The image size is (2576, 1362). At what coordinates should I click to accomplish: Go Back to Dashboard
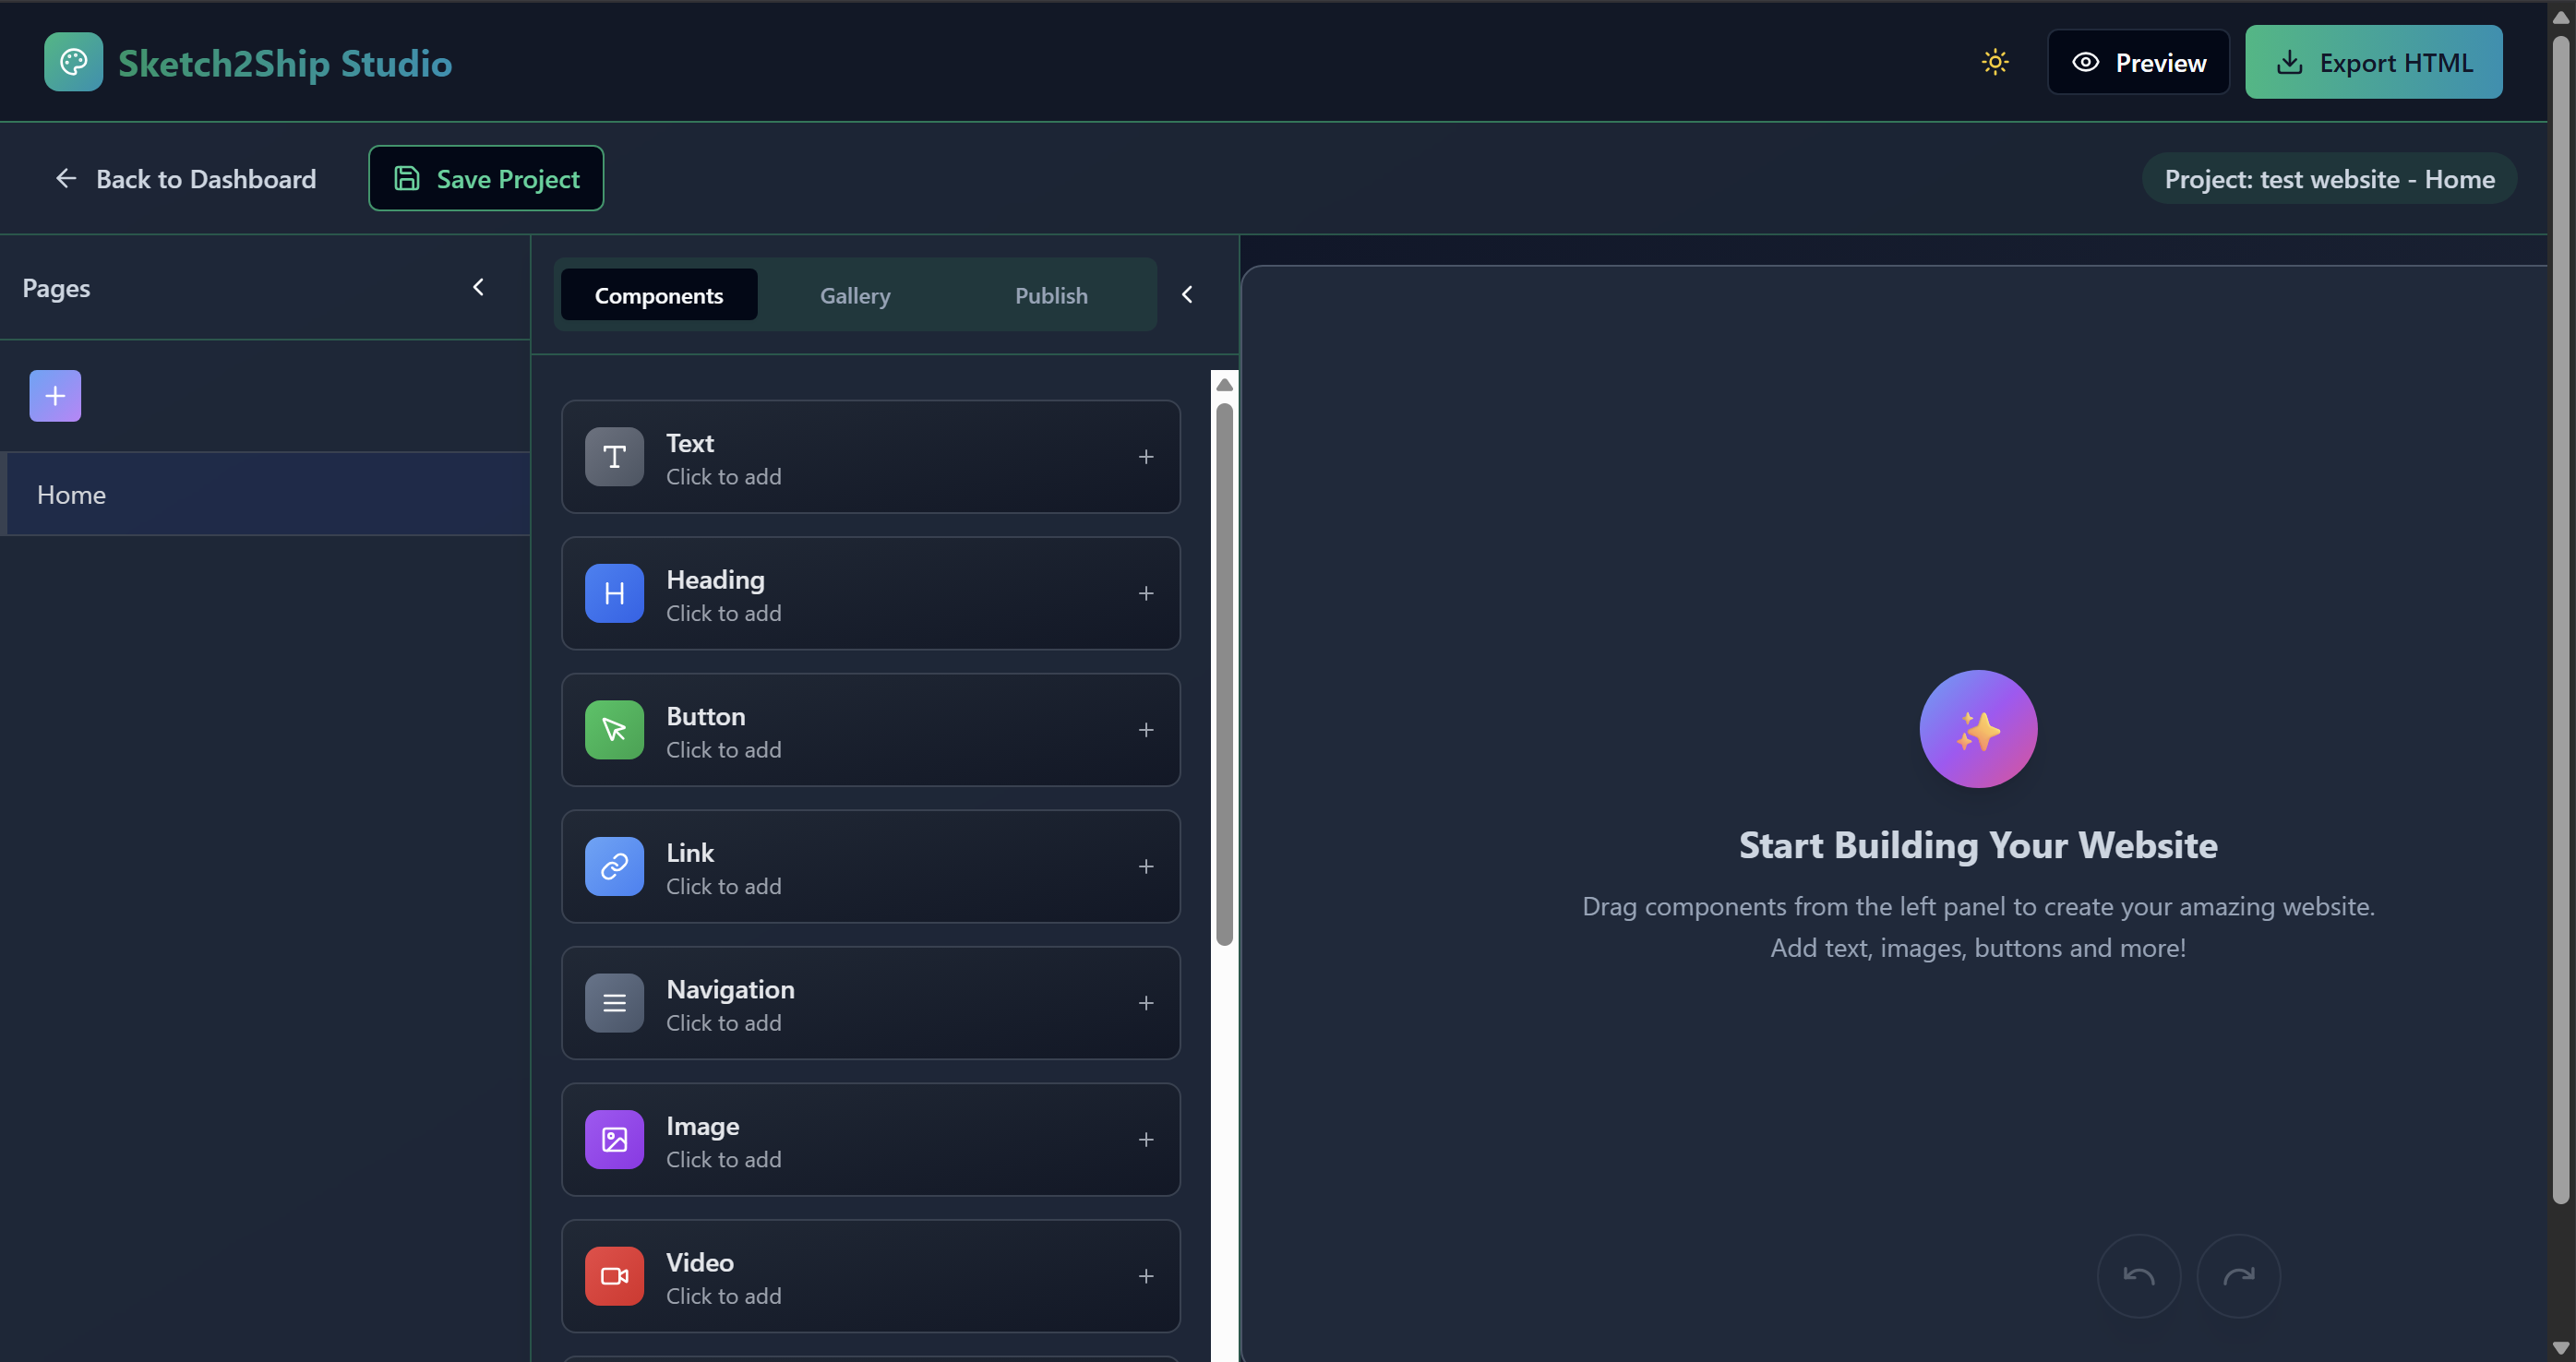coord(185,179)
